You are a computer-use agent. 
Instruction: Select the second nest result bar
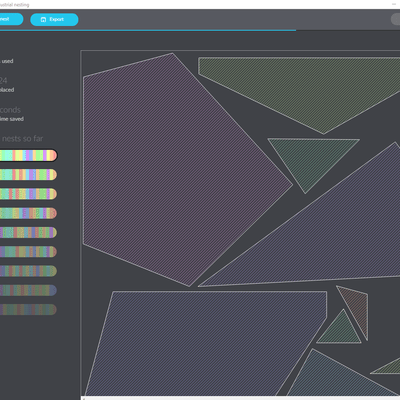[28, 175]
